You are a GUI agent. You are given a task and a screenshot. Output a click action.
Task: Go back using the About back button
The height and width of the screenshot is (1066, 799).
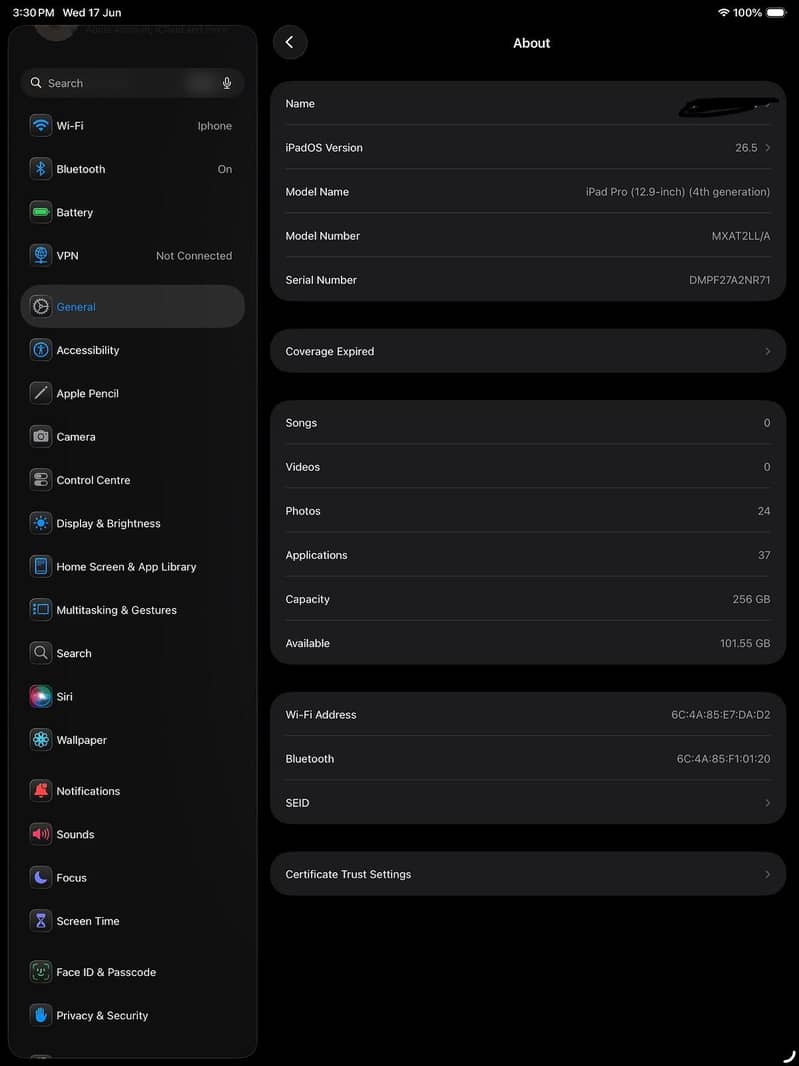(290, 43)
